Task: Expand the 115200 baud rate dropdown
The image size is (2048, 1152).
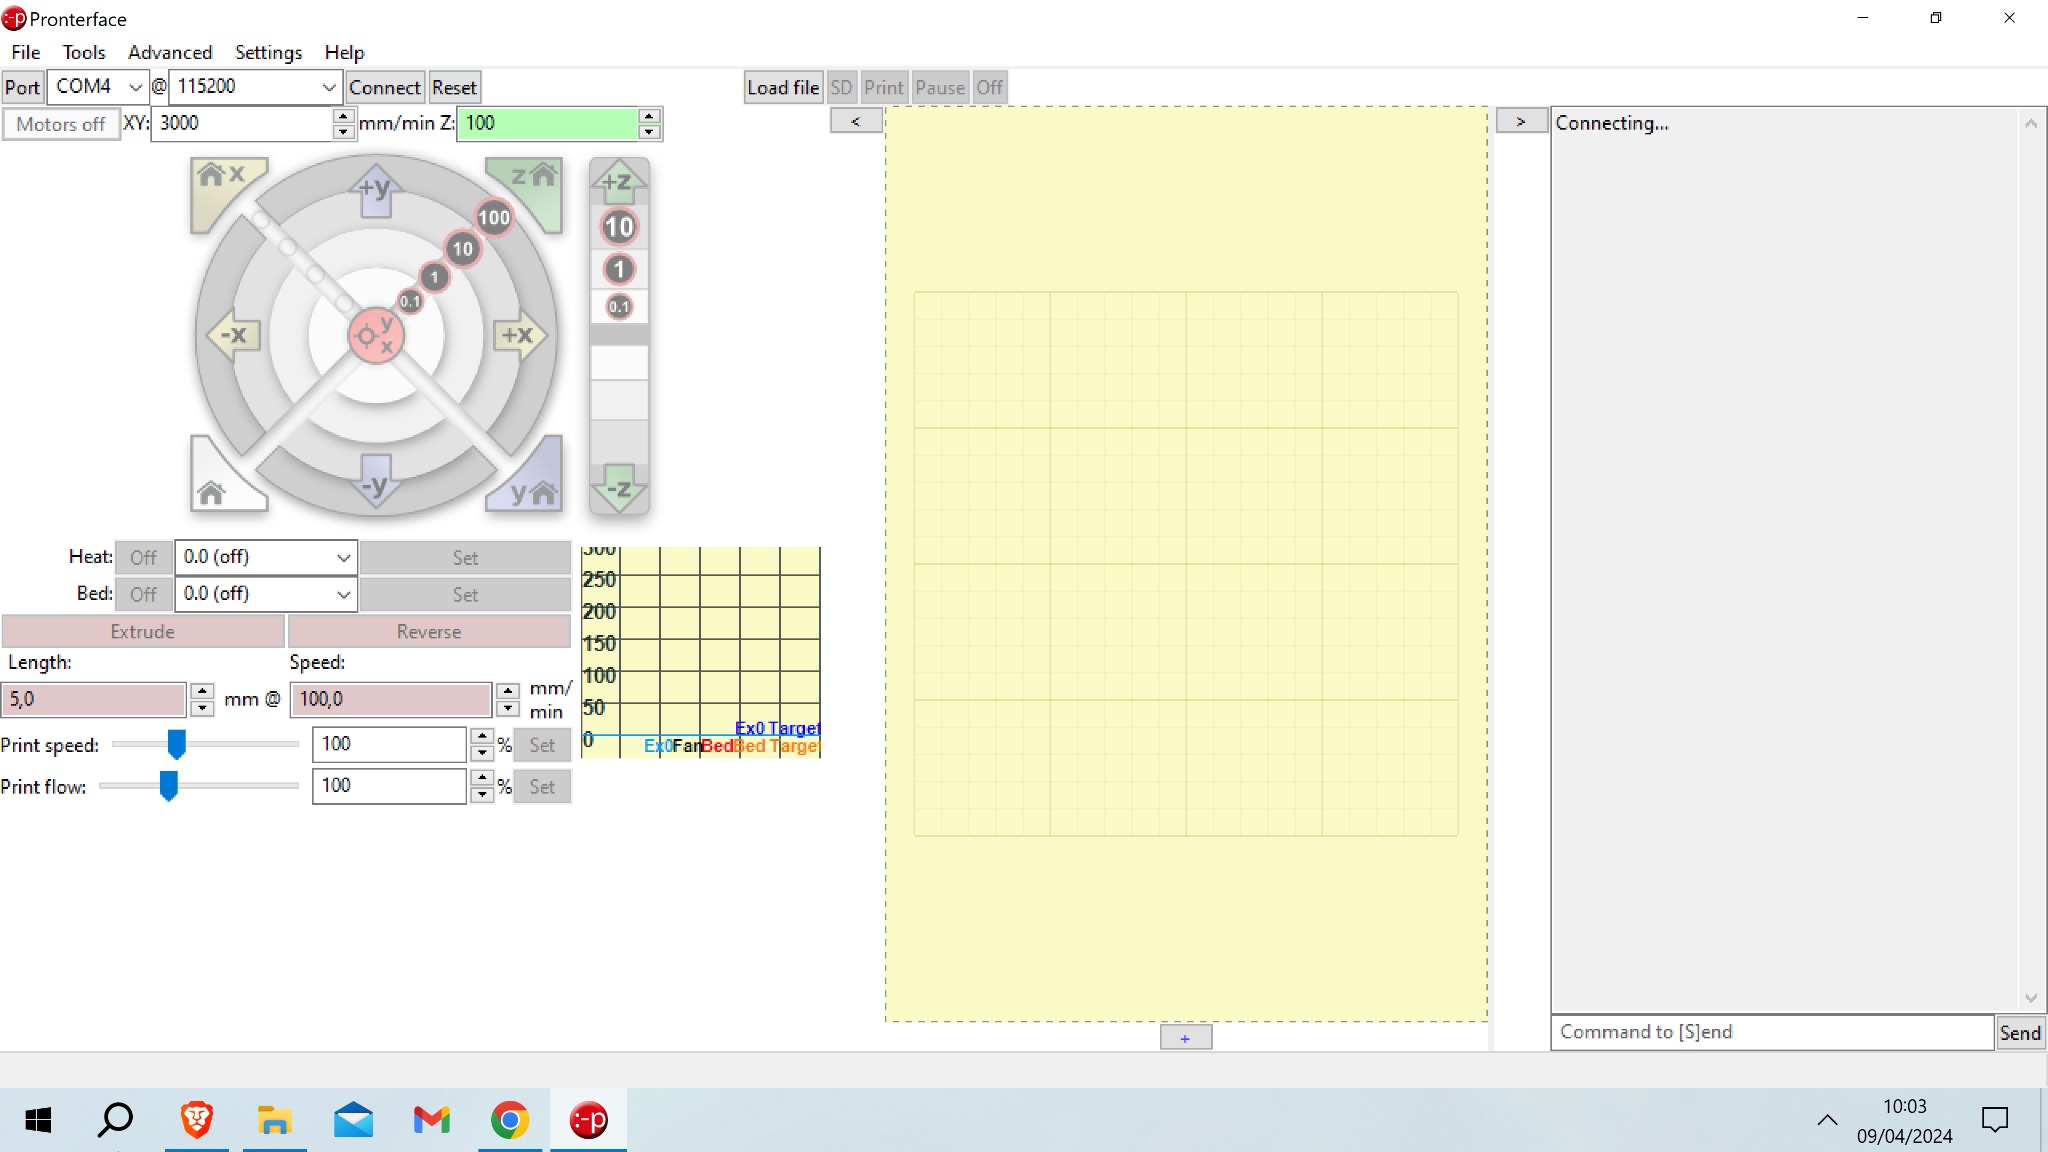Action: [x=328, y=87]
